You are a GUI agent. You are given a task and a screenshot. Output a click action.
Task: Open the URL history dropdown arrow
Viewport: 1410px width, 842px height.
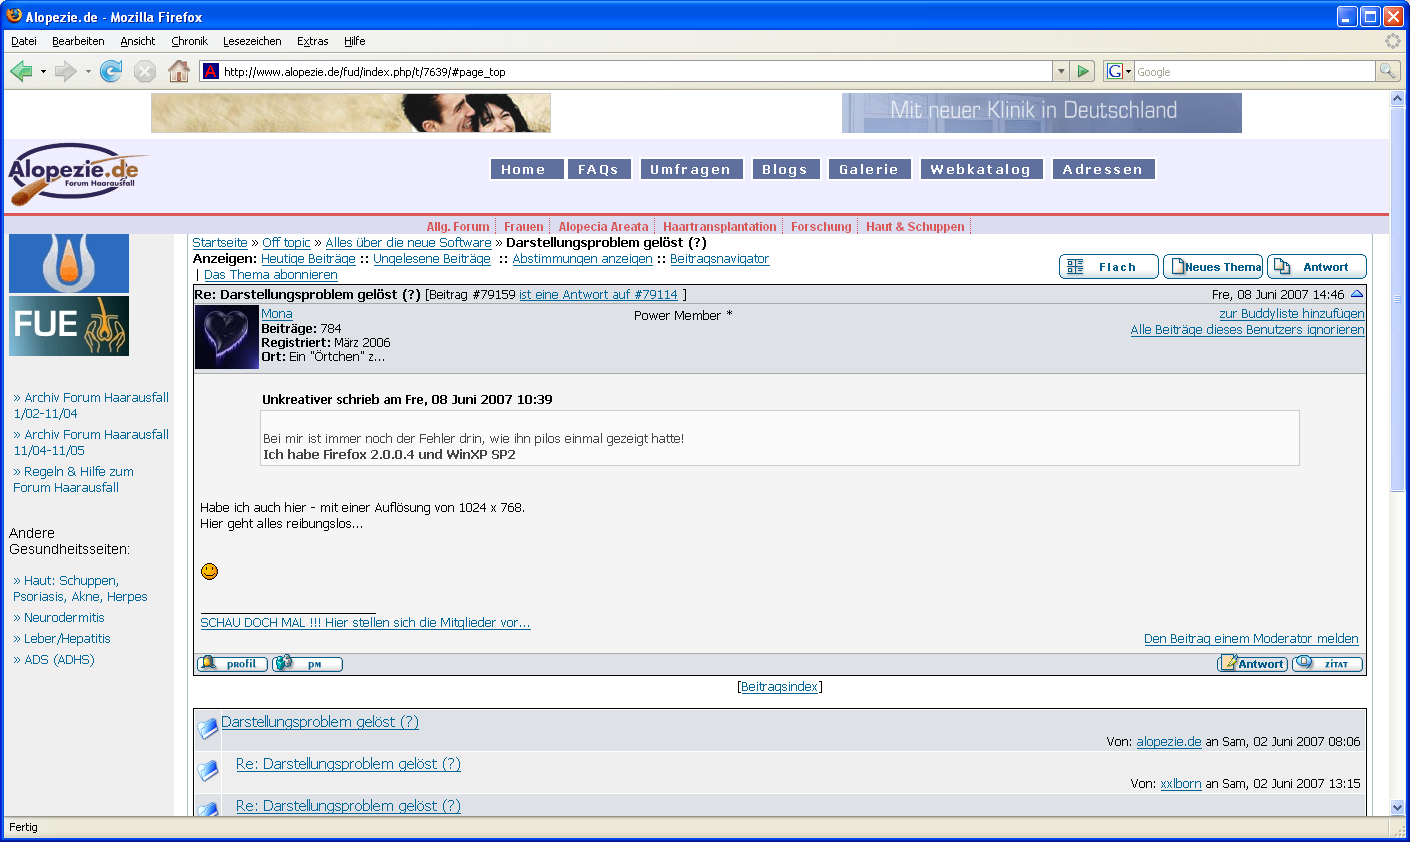(x=1061, y=71)
